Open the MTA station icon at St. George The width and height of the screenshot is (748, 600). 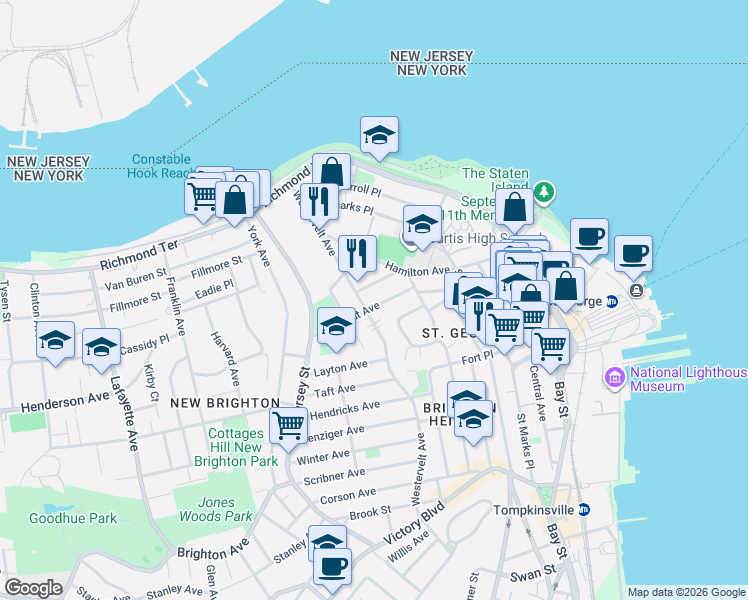coord(612,301)
